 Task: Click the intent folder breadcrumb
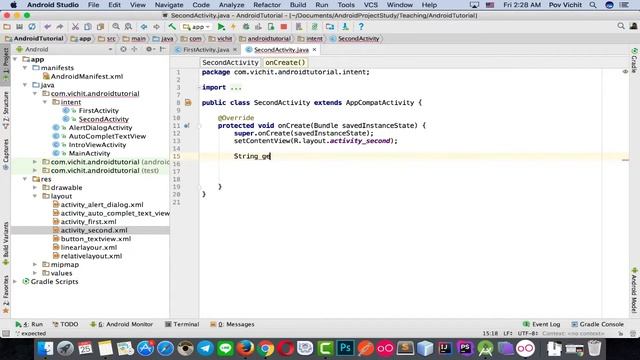coord(311,38)
